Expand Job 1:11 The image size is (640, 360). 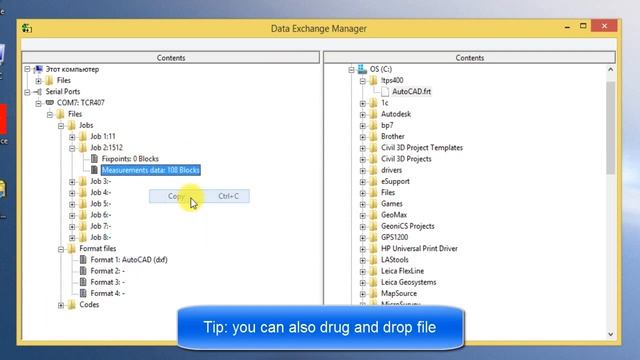click(x=72, y=137)
